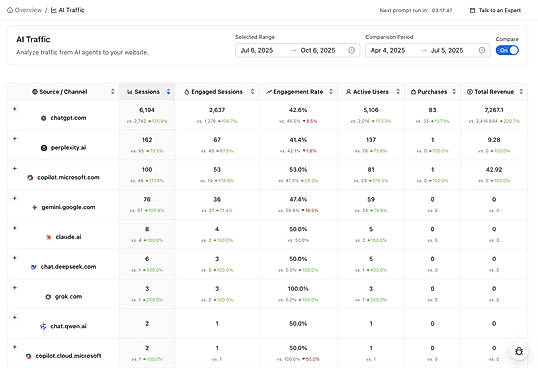The height and width of the screenshot is (368, 538).
Task: Click the copilot.microsoft.com logo icon
Action: tap(30, 178)
